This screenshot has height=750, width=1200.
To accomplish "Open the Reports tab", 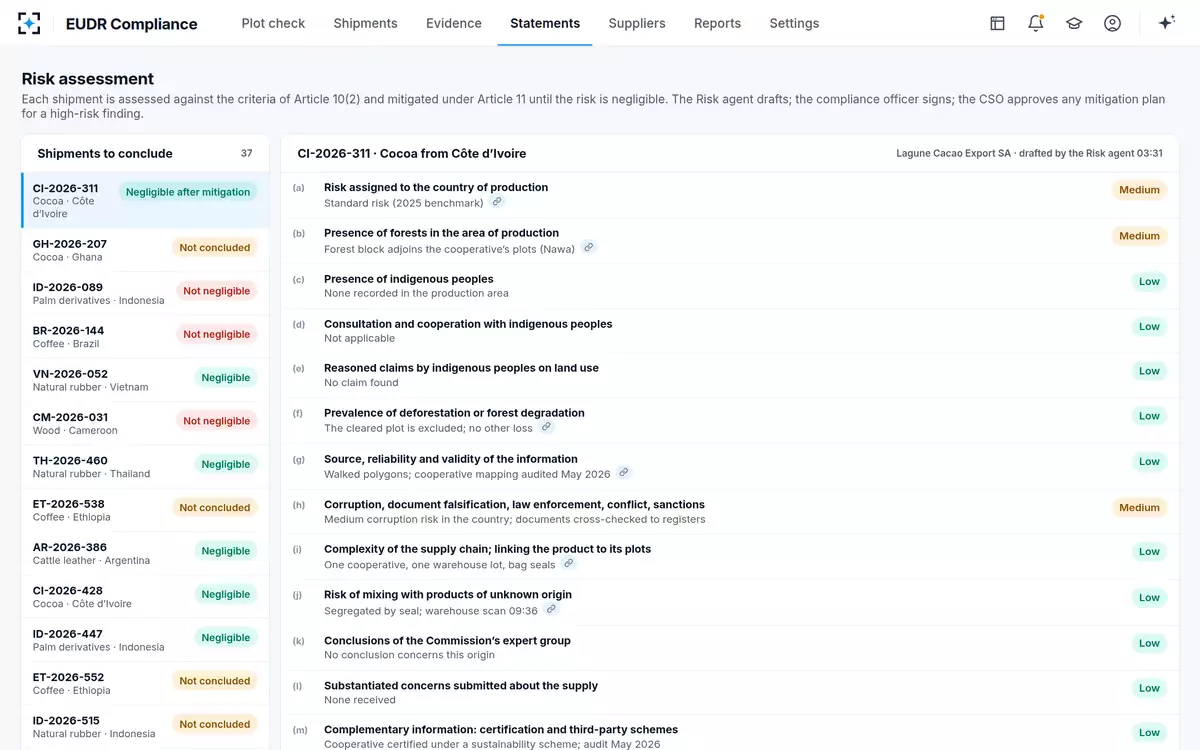I will click(x=718, y=23).
